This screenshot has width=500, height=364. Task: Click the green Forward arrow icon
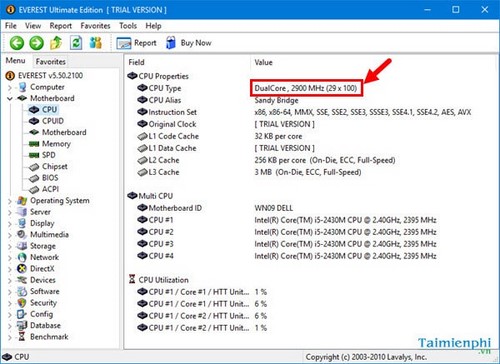coord(36,43)
